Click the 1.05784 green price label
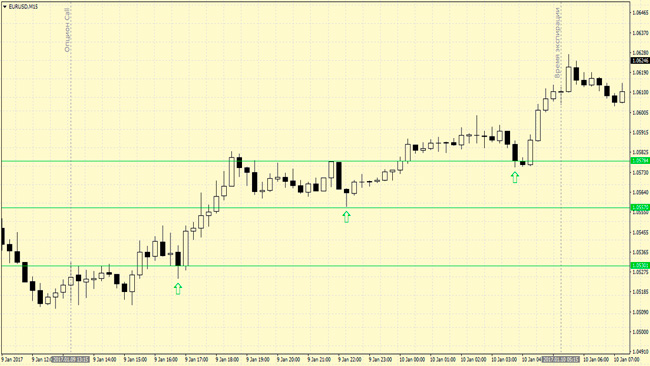Screen dimensions: 650x366 tap(640, 161)
